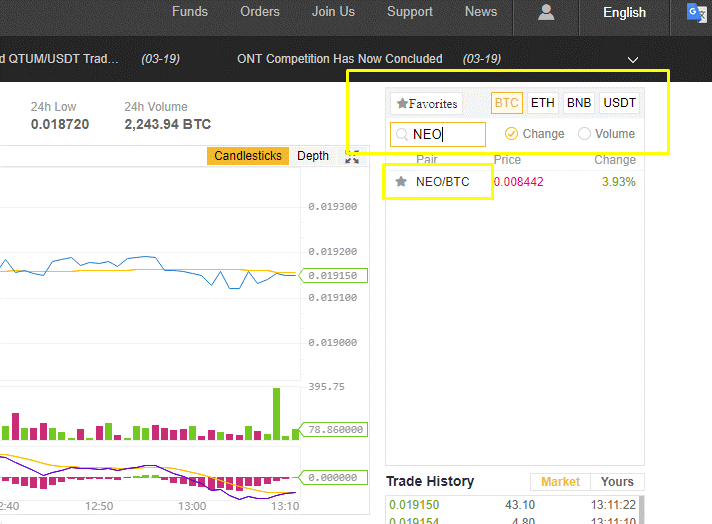Viewport: 712px width, 524px height.
Task: Click the magnifier icon in search box
Action: [401, 134]
